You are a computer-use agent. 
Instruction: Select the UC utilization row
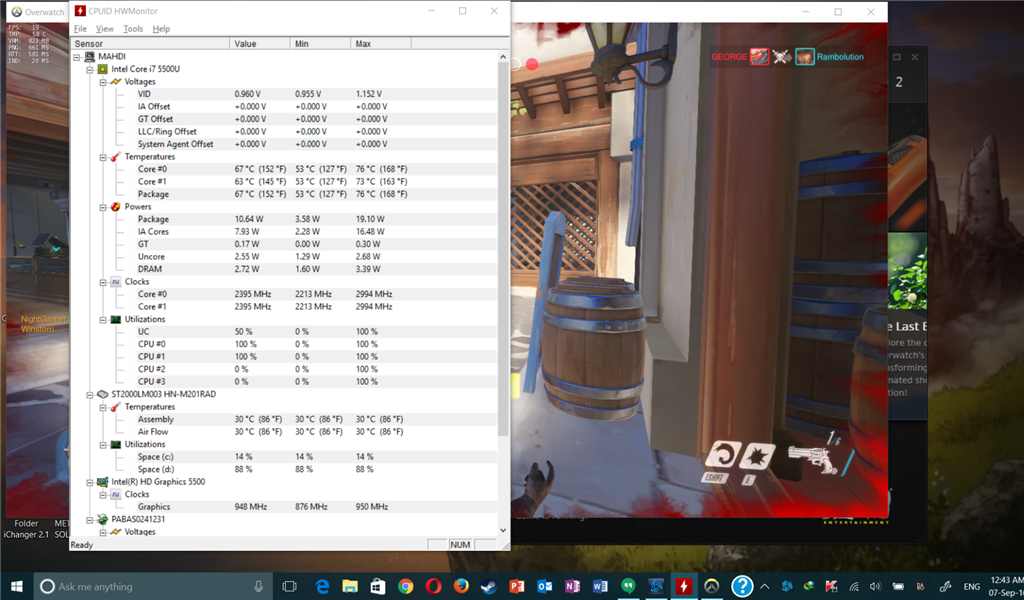(x=284, y=332)
